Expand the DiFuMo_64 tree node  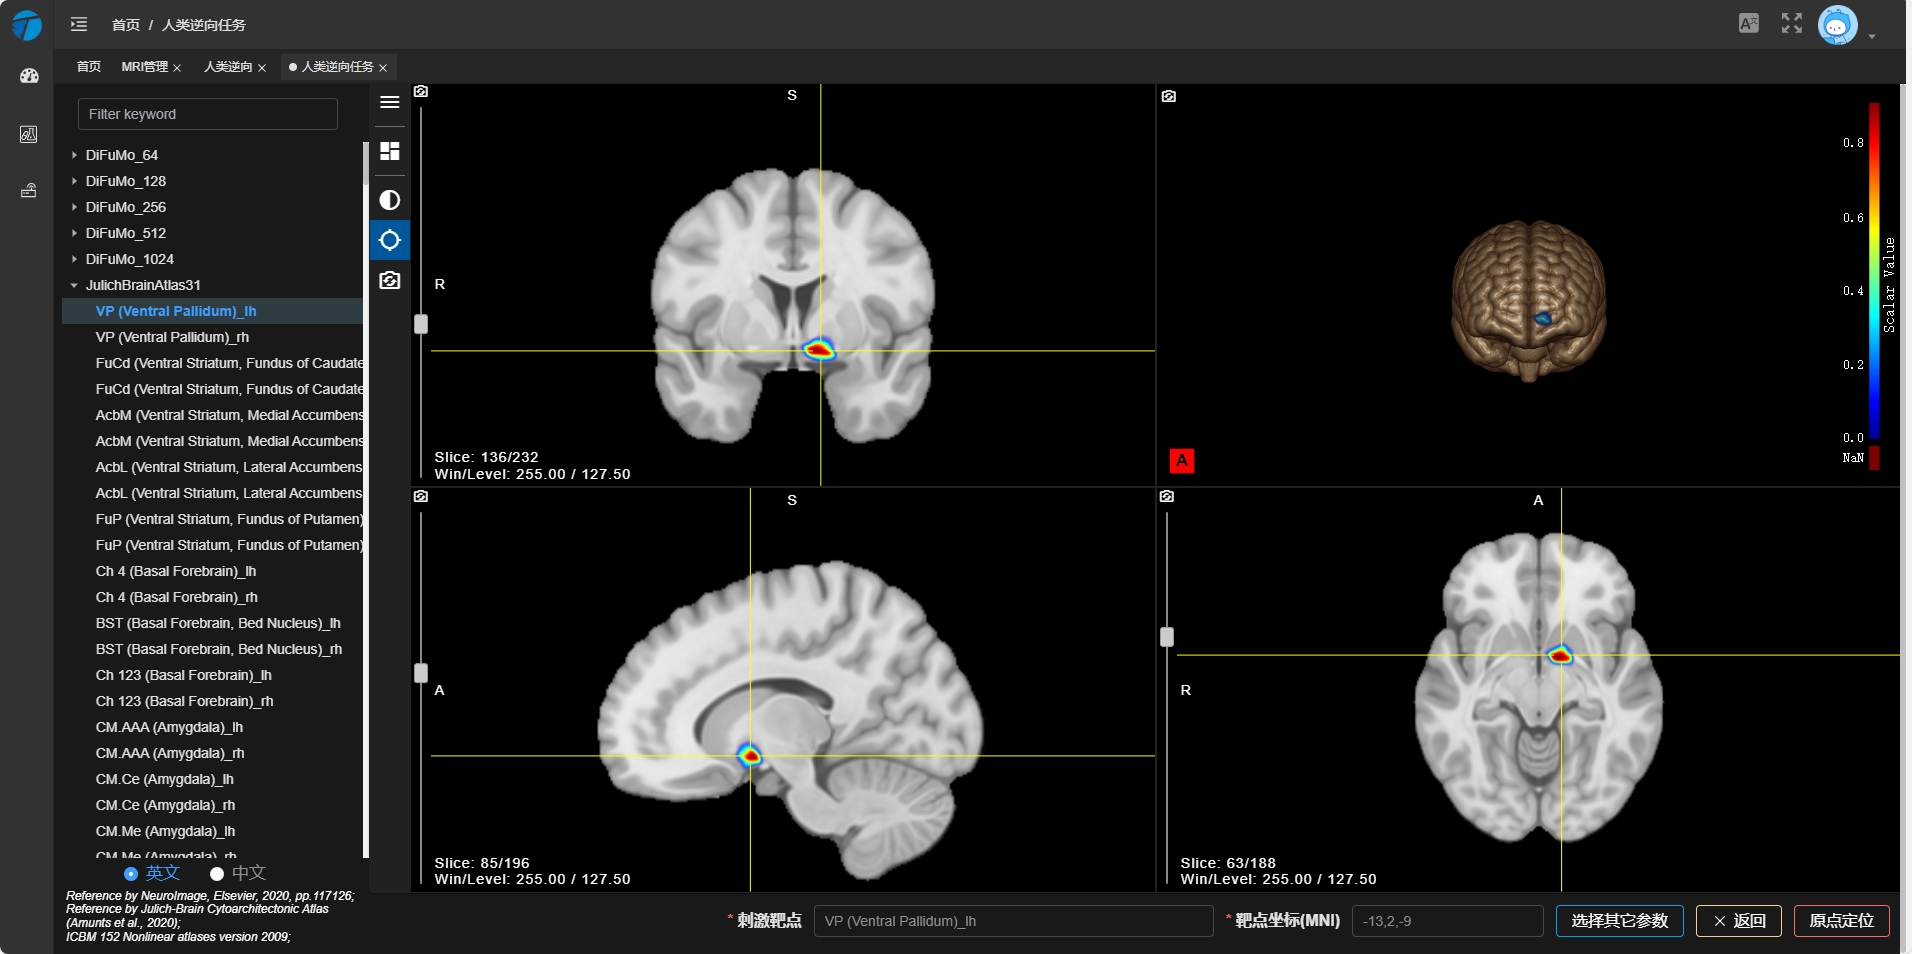(x=74, y=155)
